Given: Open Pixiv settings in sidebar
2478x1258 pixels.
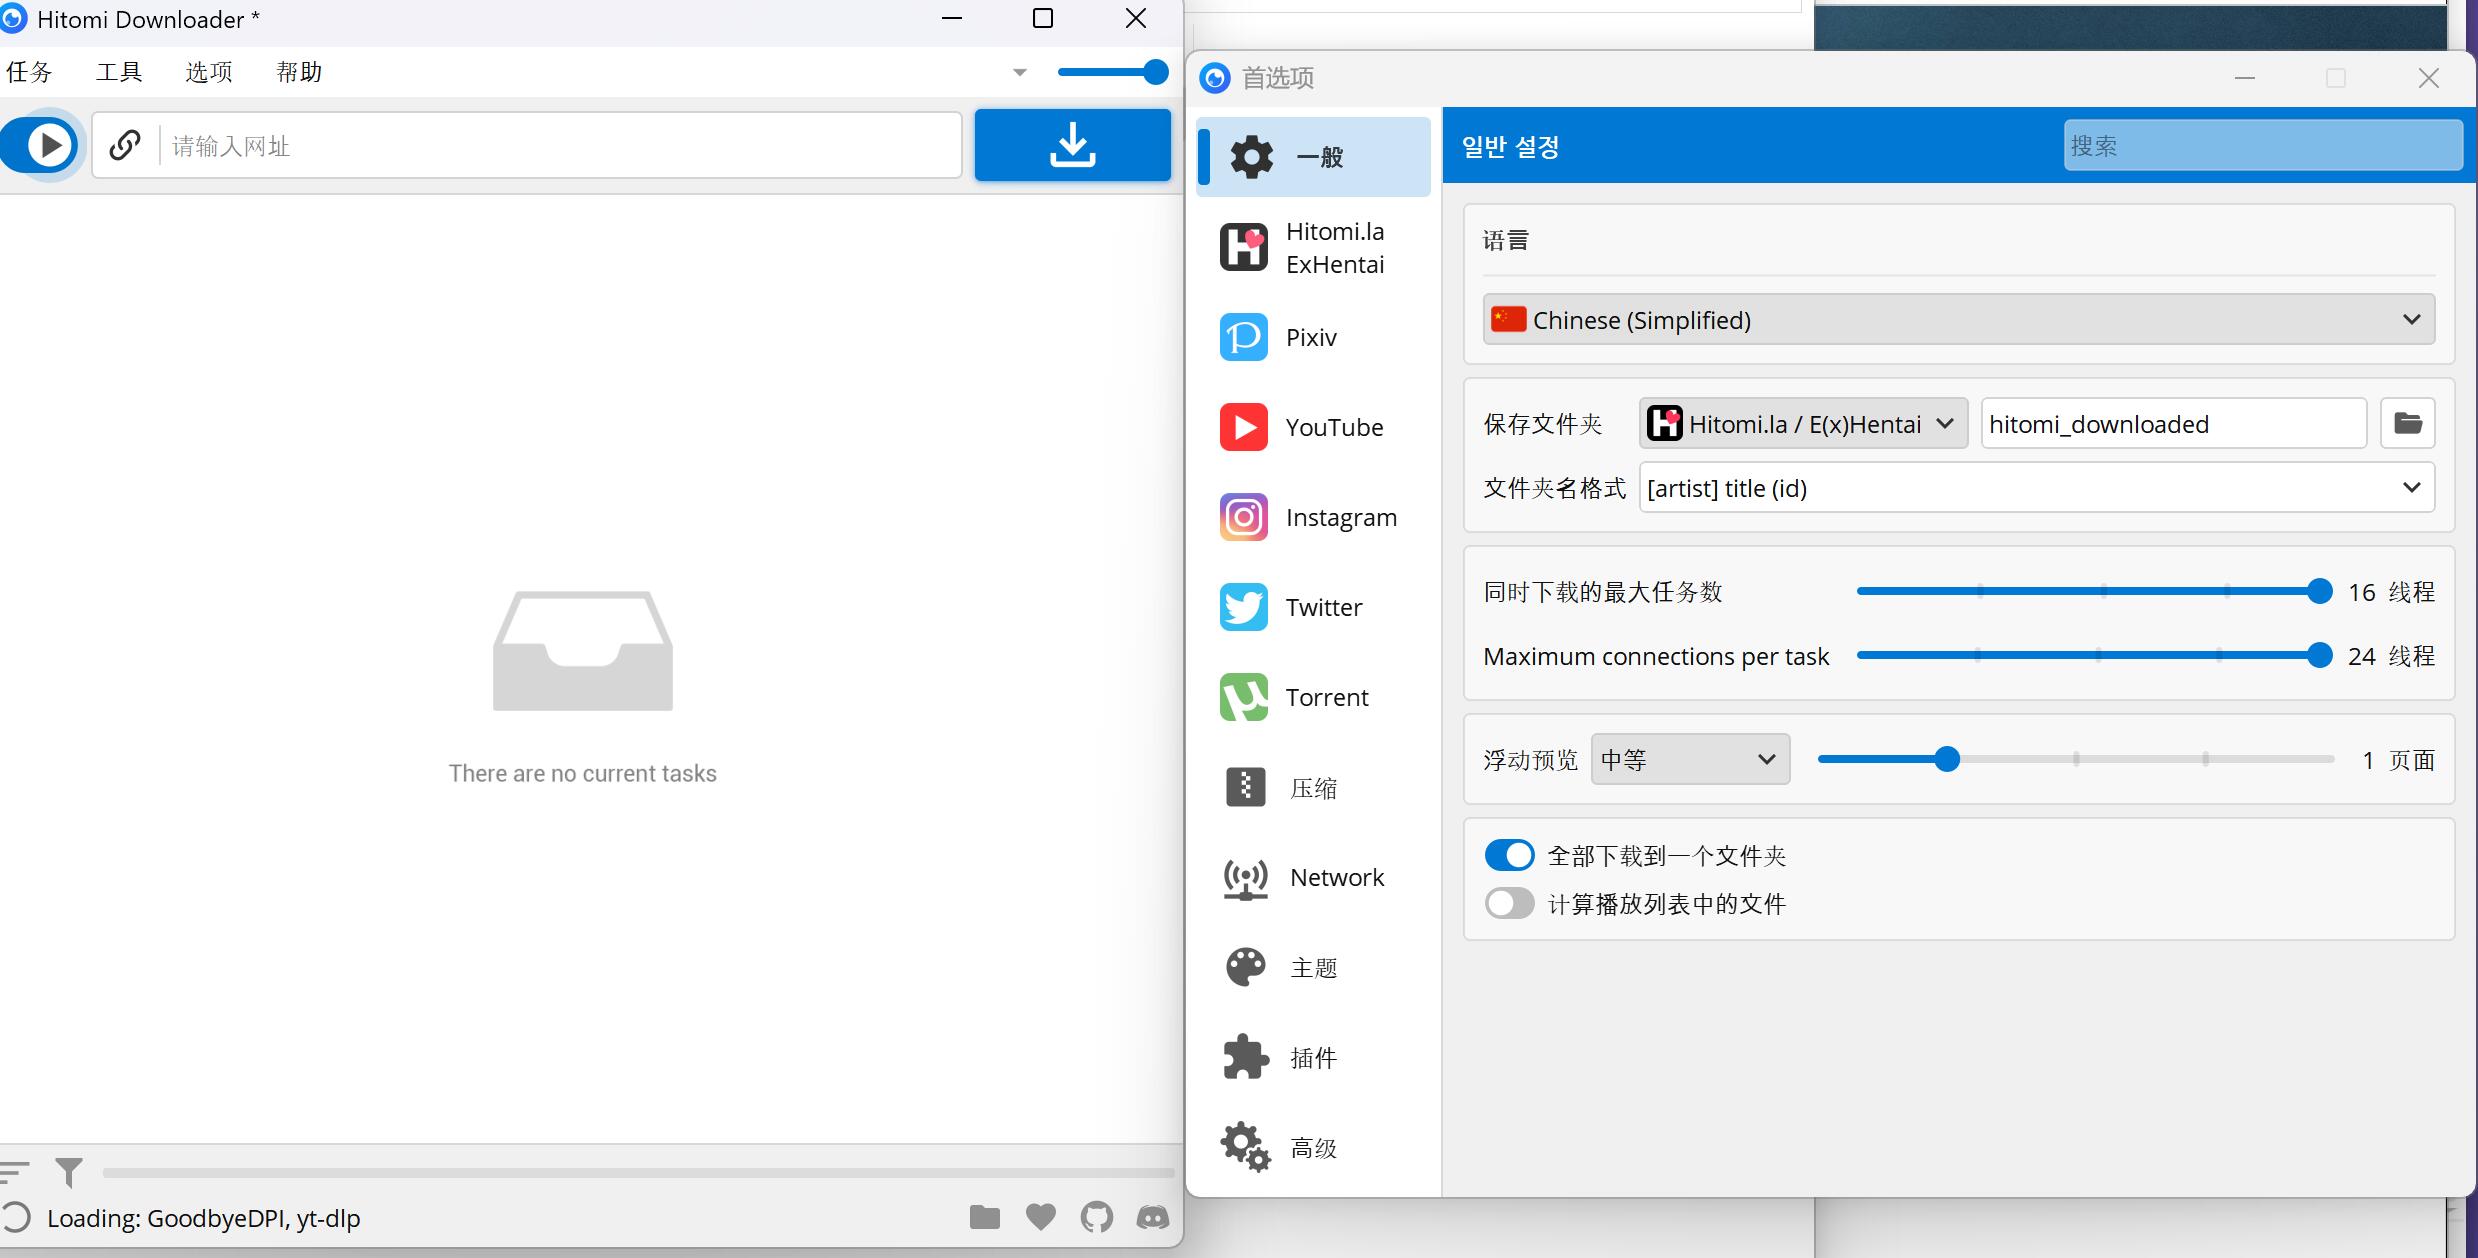Looking at the screenshot, I should coord(1312,337).
